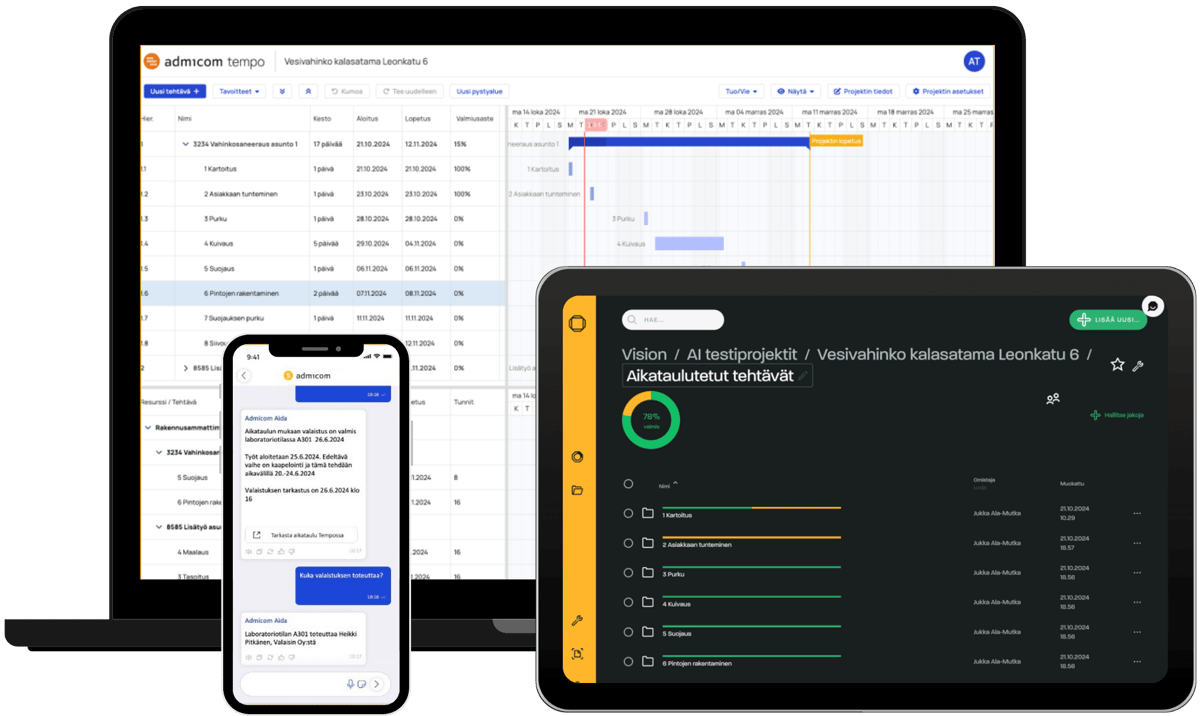Image resolution: width=1200 pixels, height=716 pixels.
Task: Open Projektin asetukset settings
Action: [950, 91]
